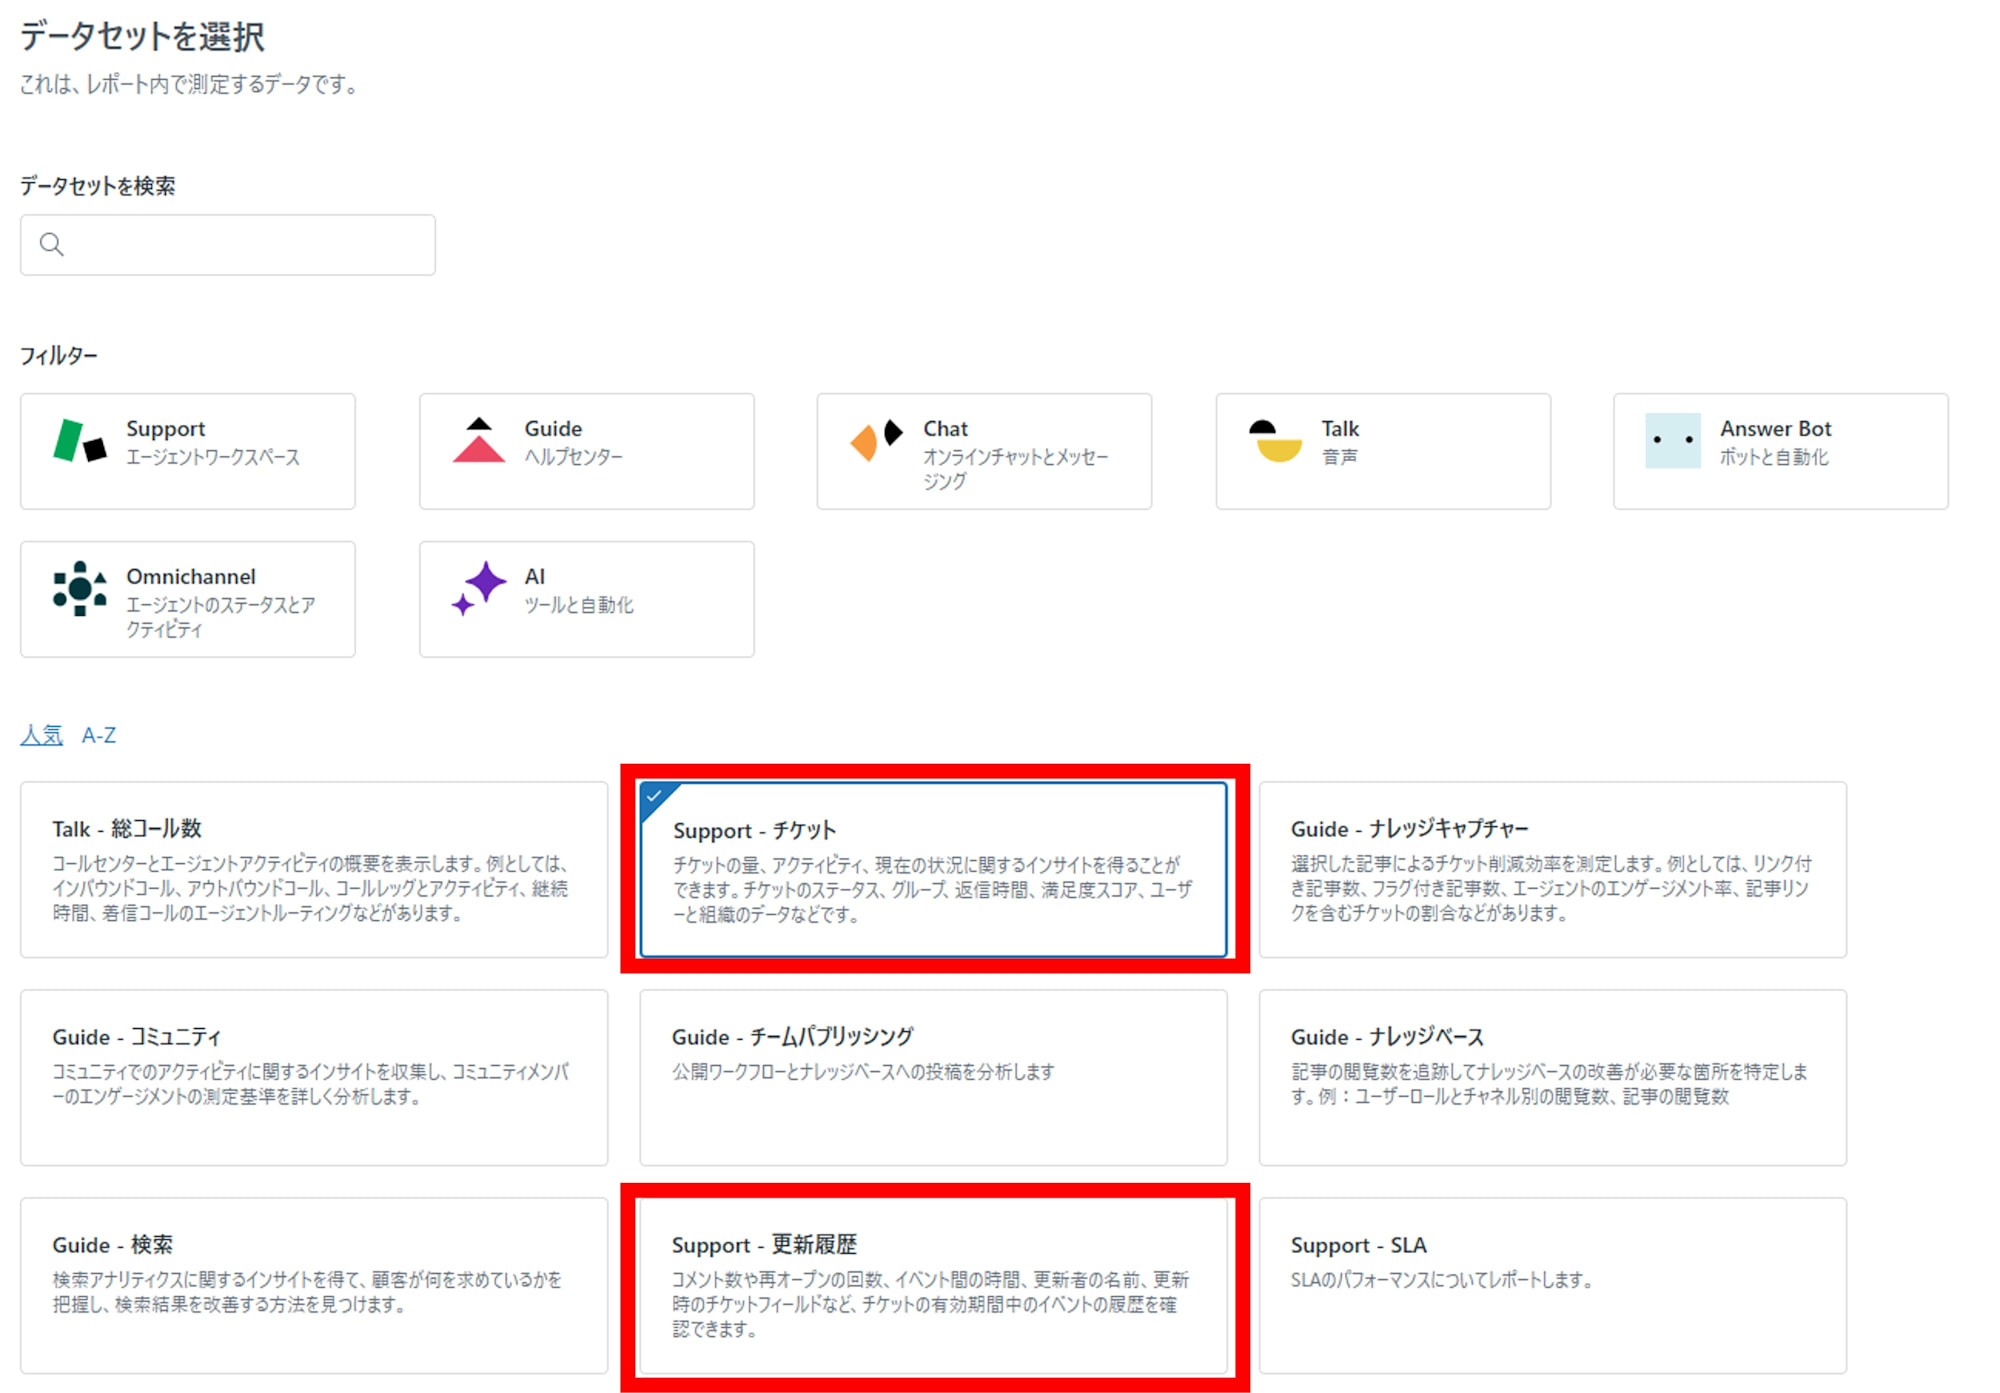This screenshot has width=2000, height=1393.
Task: Click the Answer Bot face icon
Action: (x=1673, y=441)
